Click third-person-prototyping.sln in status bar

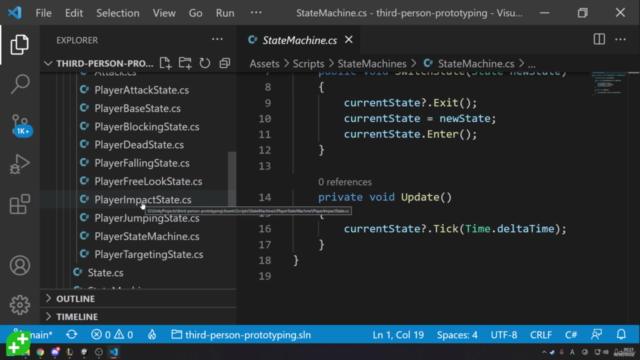241,335
